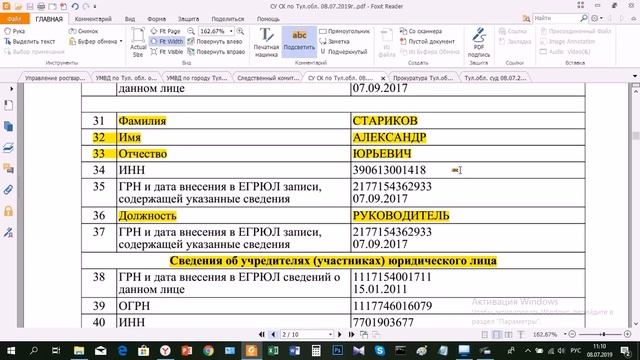This screenshot has width=640, height=360.
Task: Toggle Fit Page view
Action: 165,31
